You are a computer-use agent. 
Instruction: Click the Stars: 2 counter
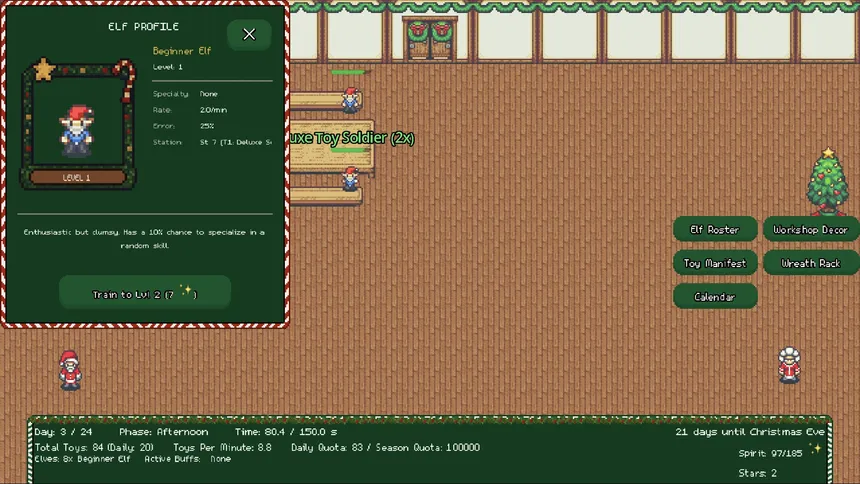tap(757, 473)
